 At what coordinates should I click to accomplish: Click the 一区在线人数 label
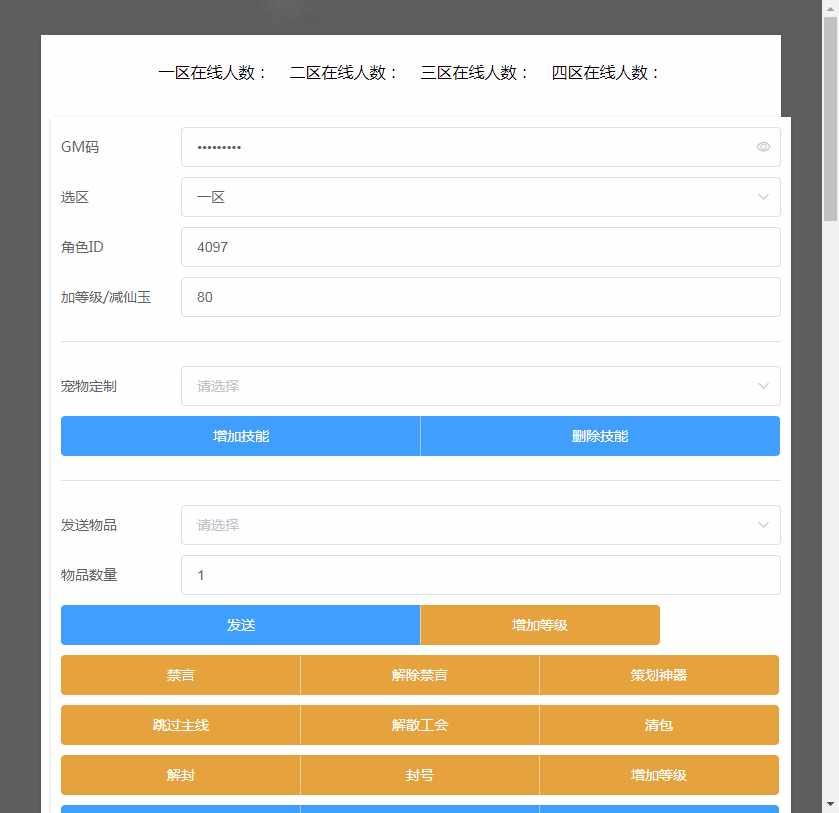click(212, 72)
